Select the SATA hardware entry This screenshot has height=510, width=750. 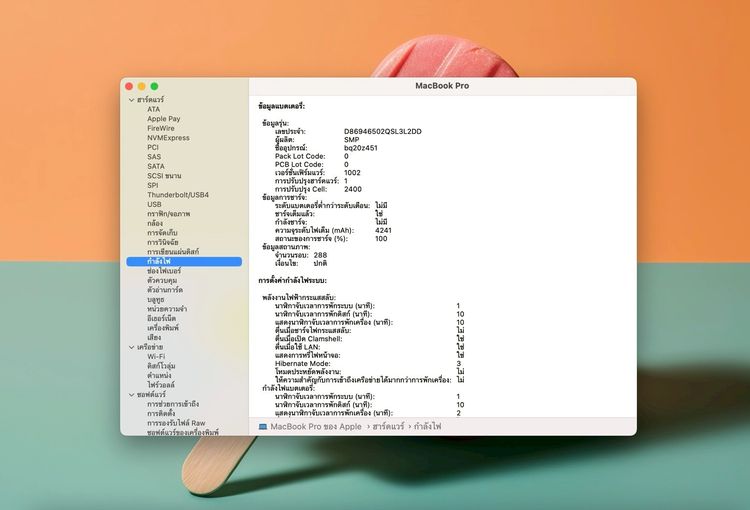click(x=156, y=166)
